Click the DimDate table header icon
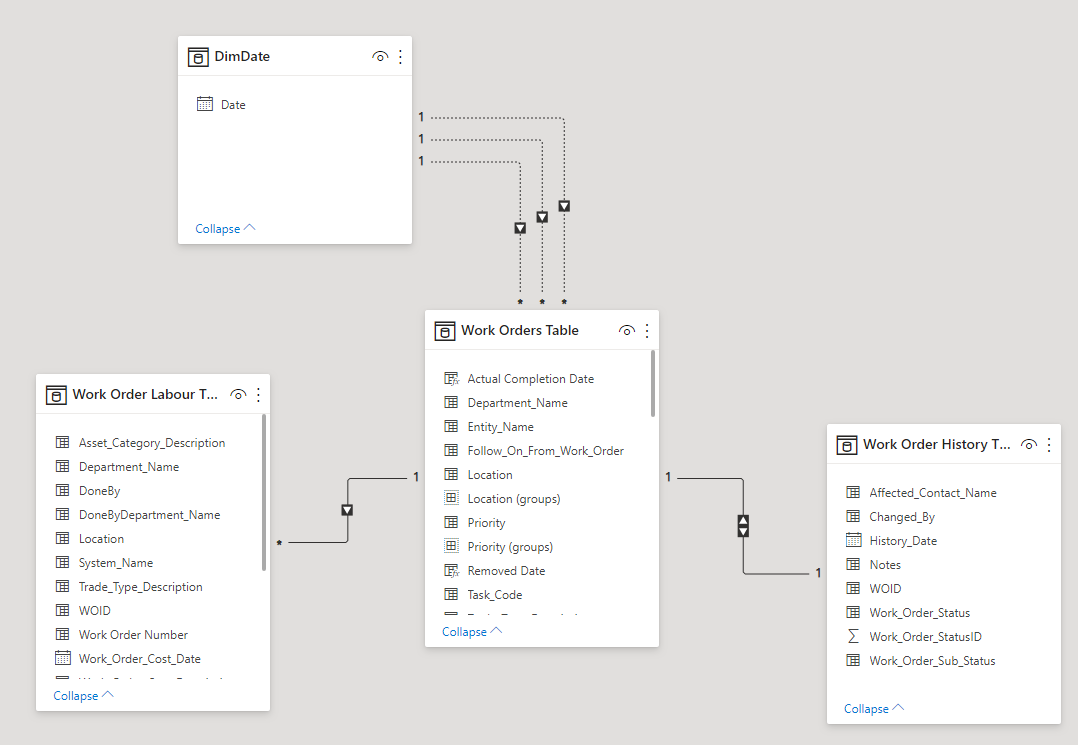Image resolution: width=1078 pixels, height=745 pixels. click(198, 57)
